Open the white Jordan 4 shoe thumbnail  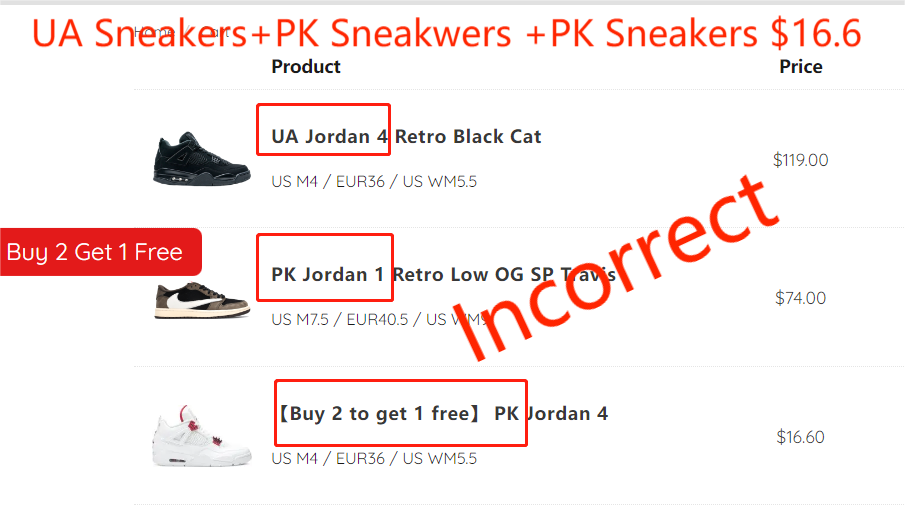tap(201, 436)
